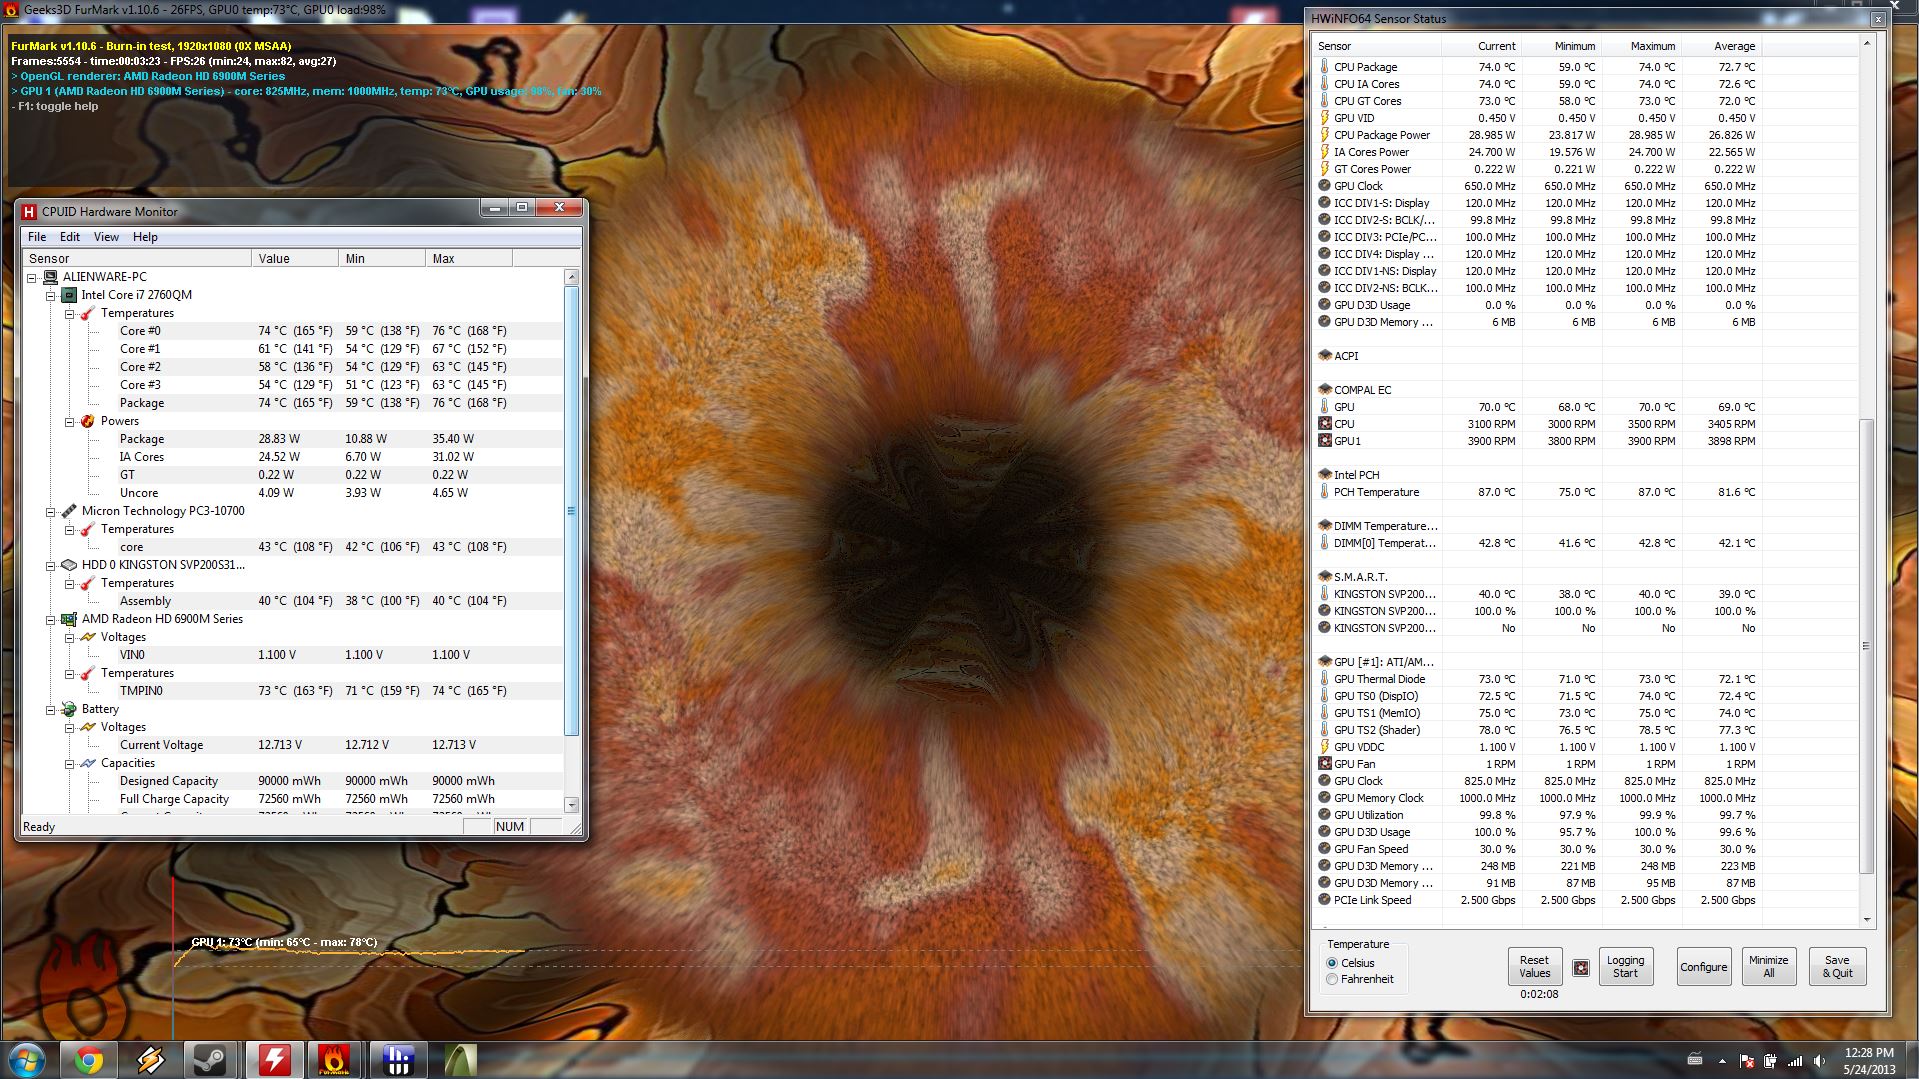Image resolution: width=1919 pixels, height=1079 pixels.
Task: Click the S.M.A.R.T. group icon
Action: (x=1324, y=577)
